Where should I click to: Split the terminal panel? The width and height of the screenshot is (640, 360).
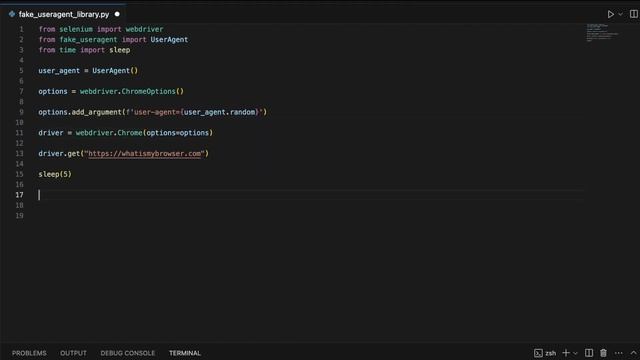tap(589, 353)
